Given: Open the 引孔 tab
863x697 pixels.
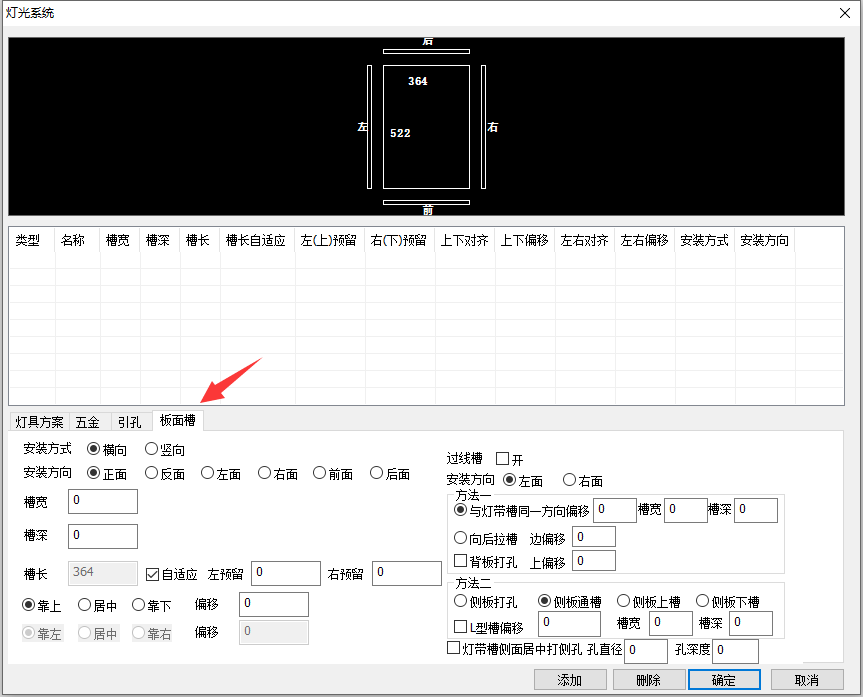Looking at the screenshot, I should 131,422.
